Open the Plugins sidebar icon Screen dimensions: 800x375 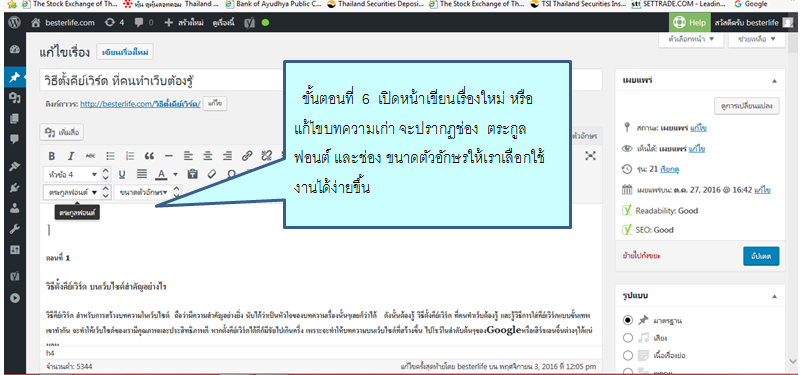tap(14, 187)
